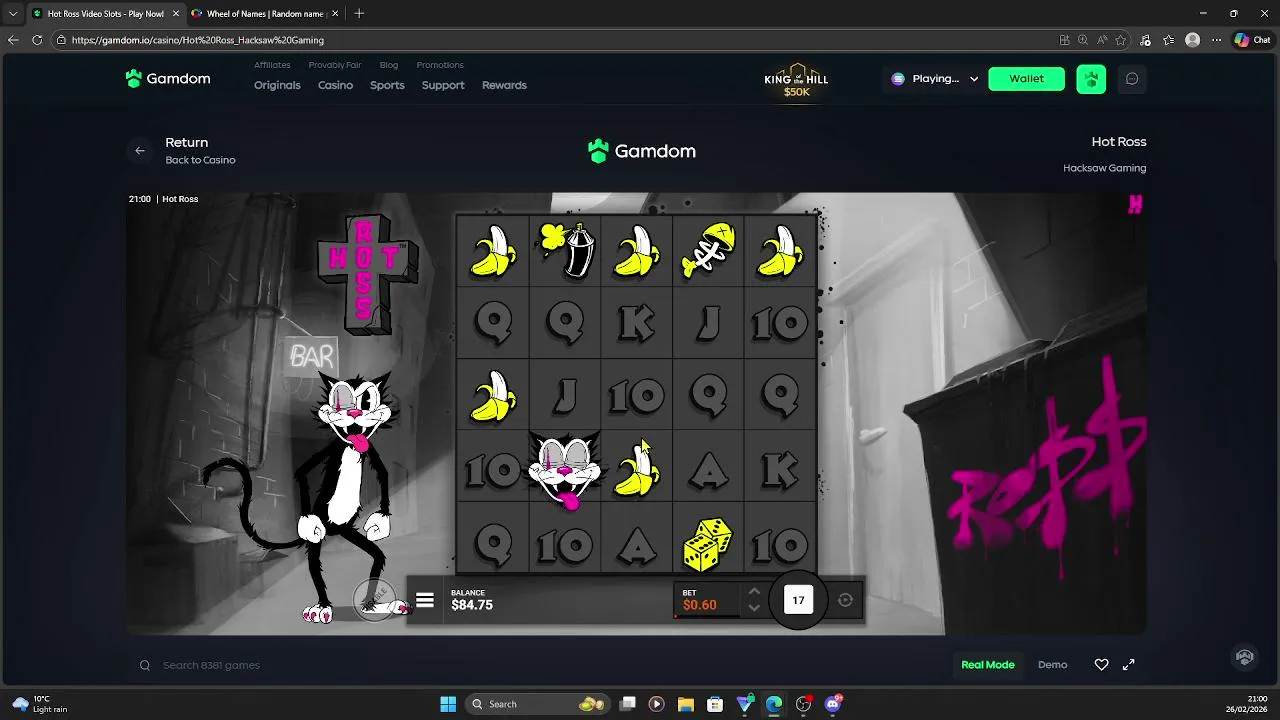Click the cat wild symbol on reels
Viewport: 1280px width, 720px height.
565,471
